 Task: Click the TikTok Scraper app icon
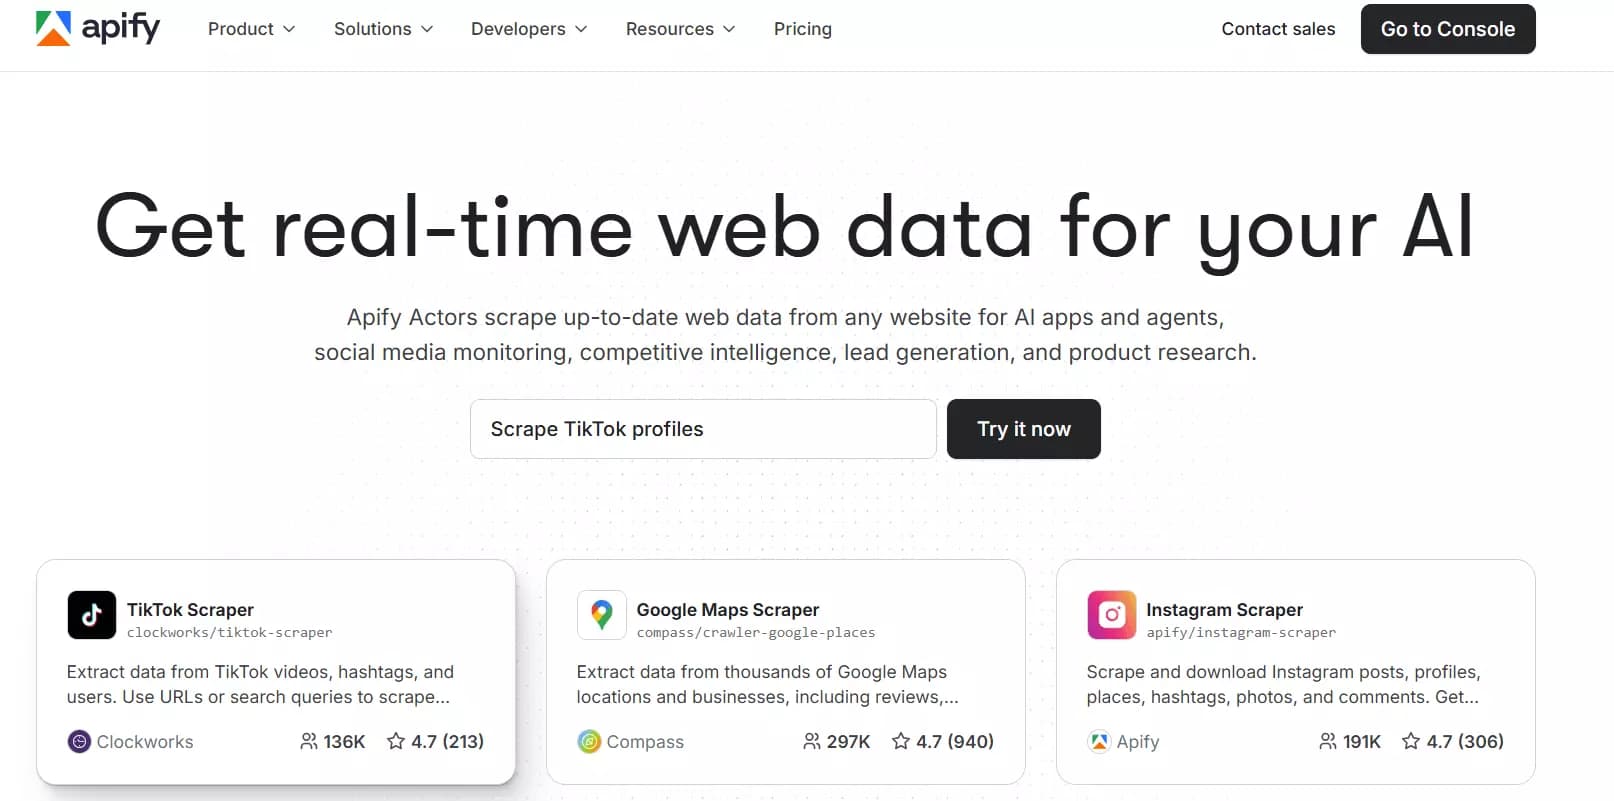pyautogui.click(x=91, y=615)
